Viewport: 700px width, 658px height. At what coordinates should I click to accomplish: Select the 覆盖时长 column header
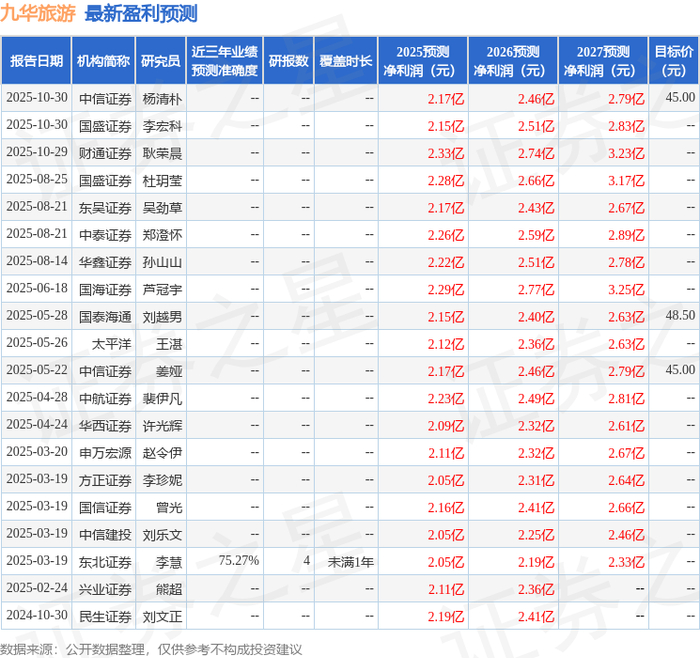[x=346, y=61]
